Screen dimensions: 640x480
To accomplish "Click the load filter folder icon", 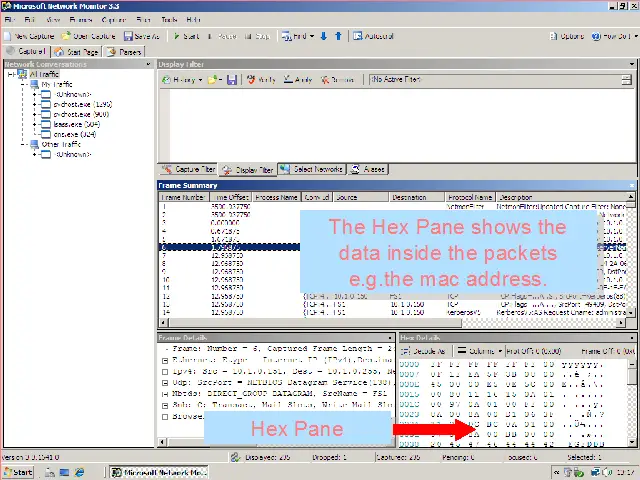I will (x=212, y=80).
